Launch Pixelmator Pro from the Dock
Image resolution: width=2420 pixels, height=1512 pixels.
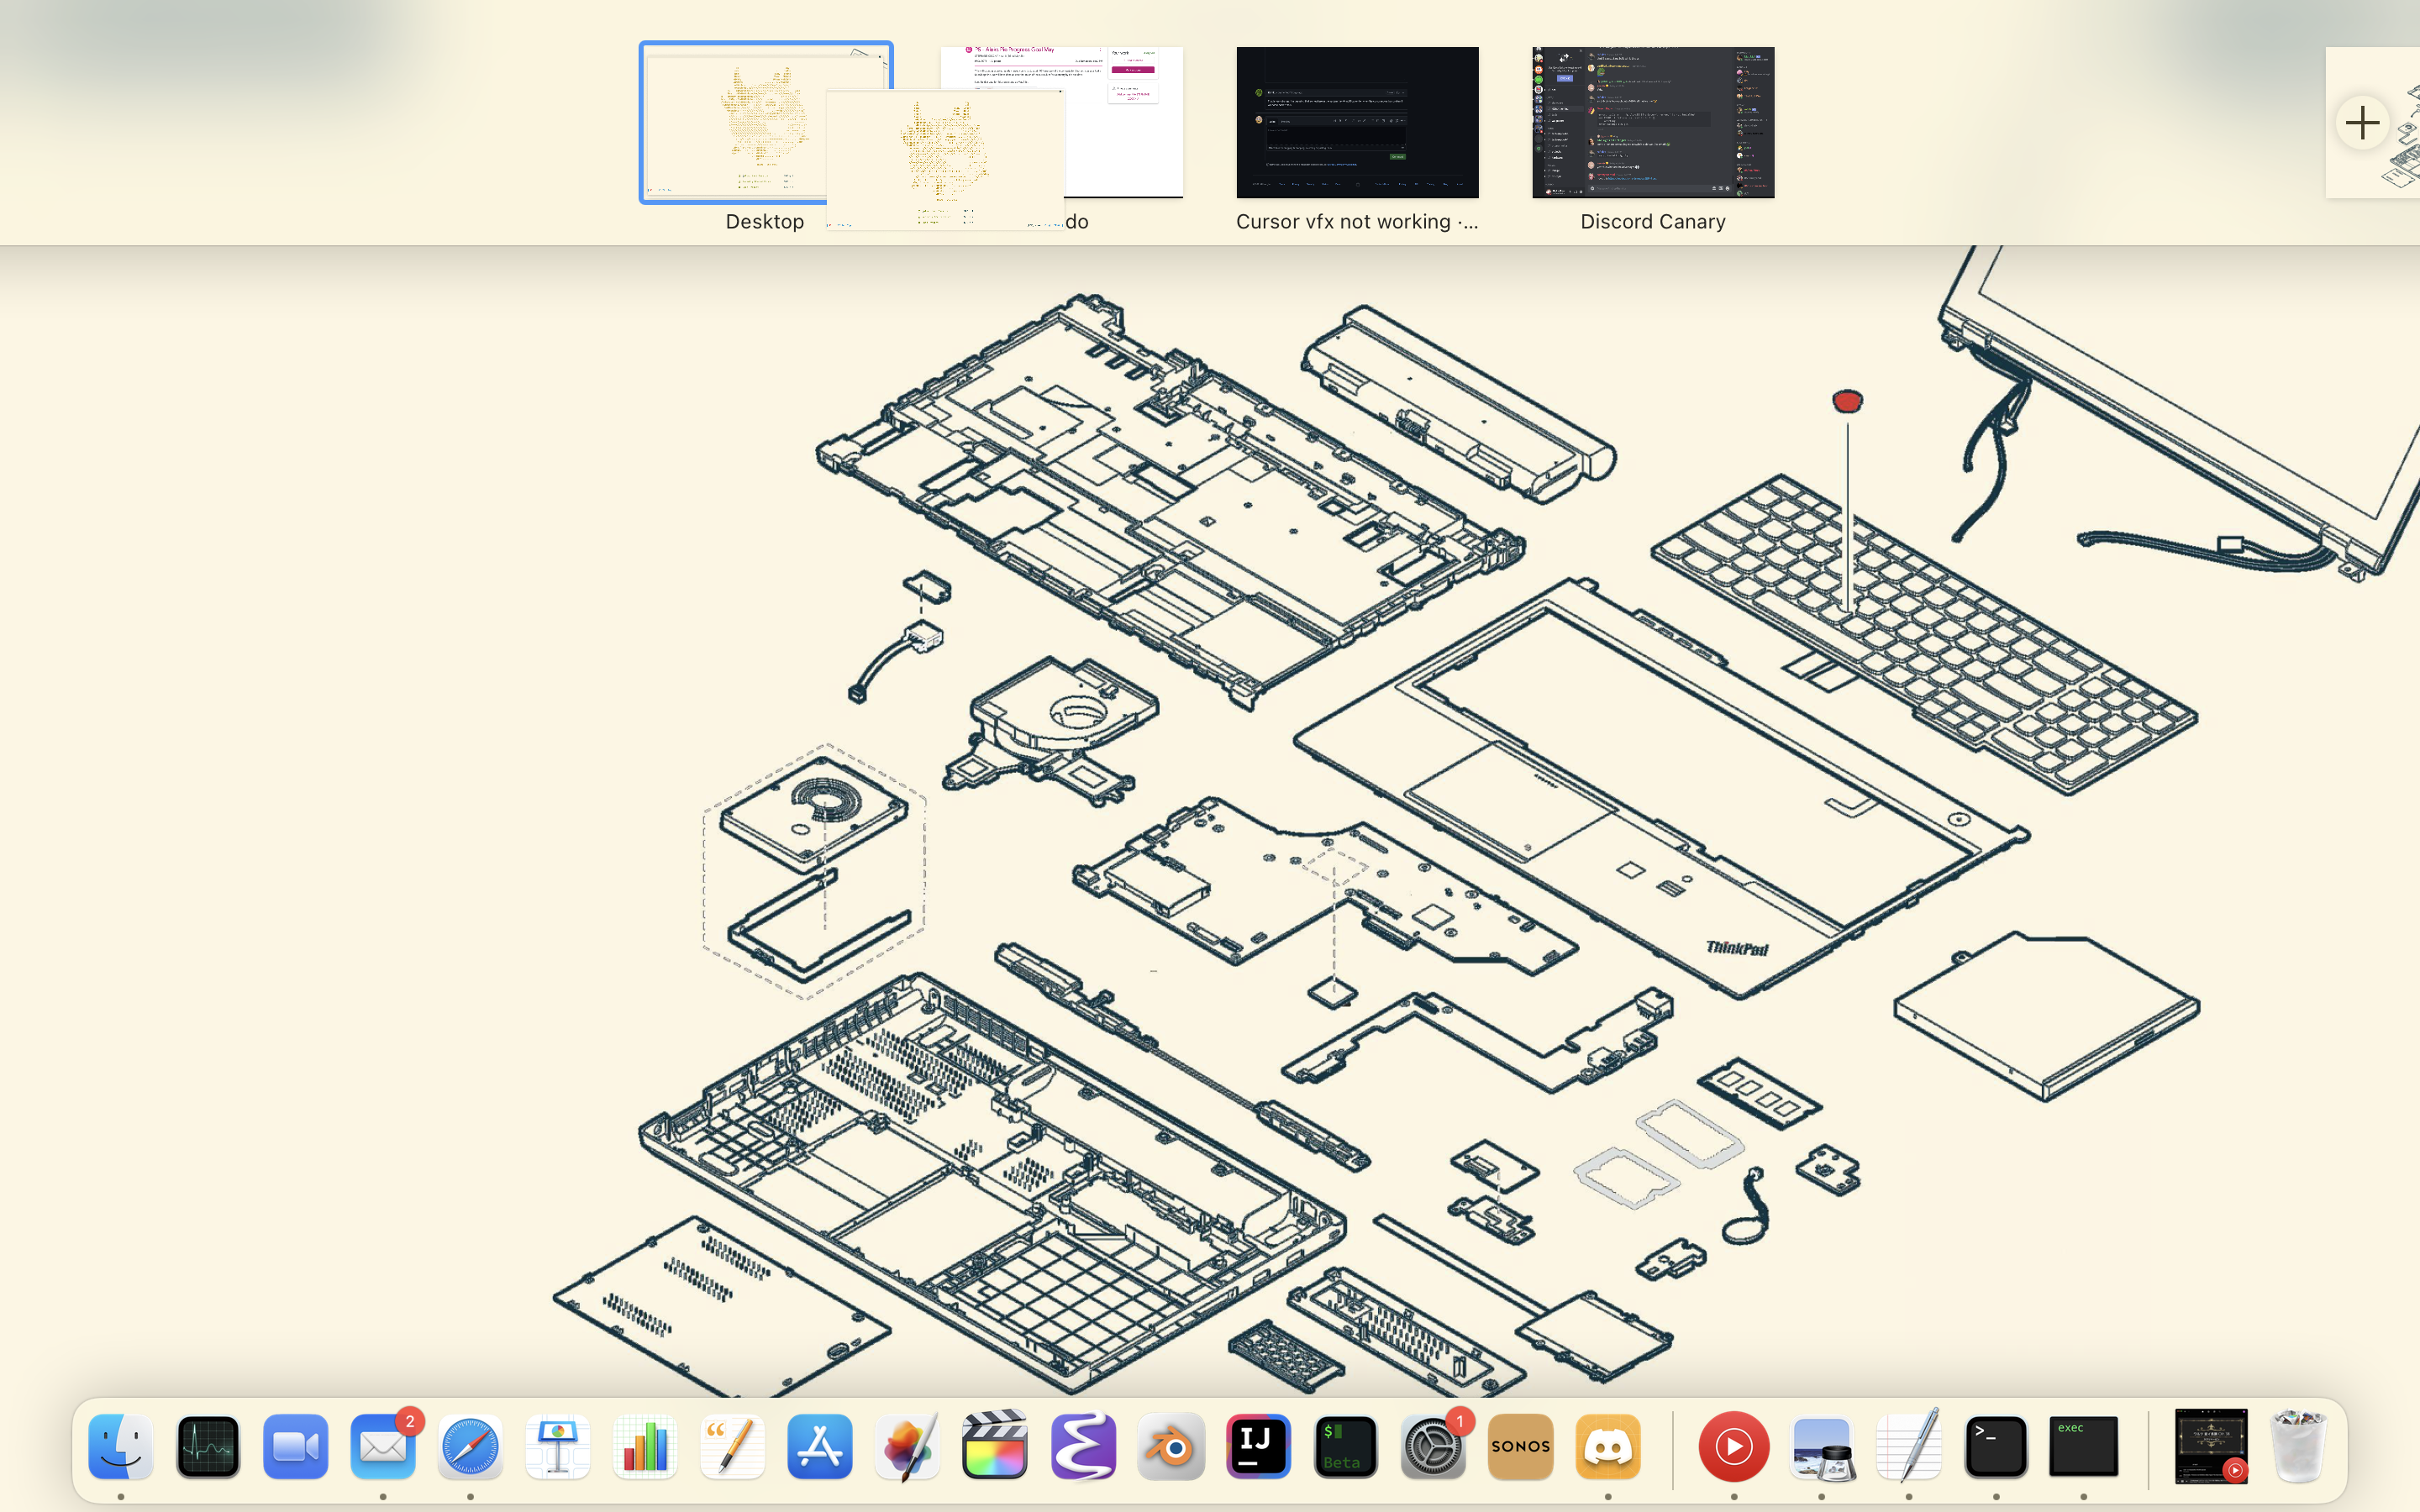coord(907,1446)
